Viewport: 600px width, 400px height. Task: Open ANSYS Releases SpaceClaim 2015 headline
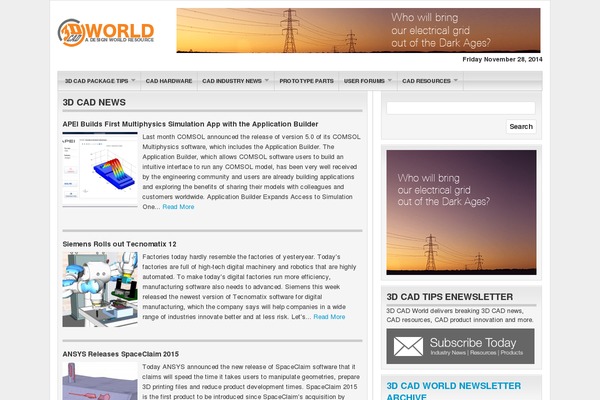tap(121, 354)
